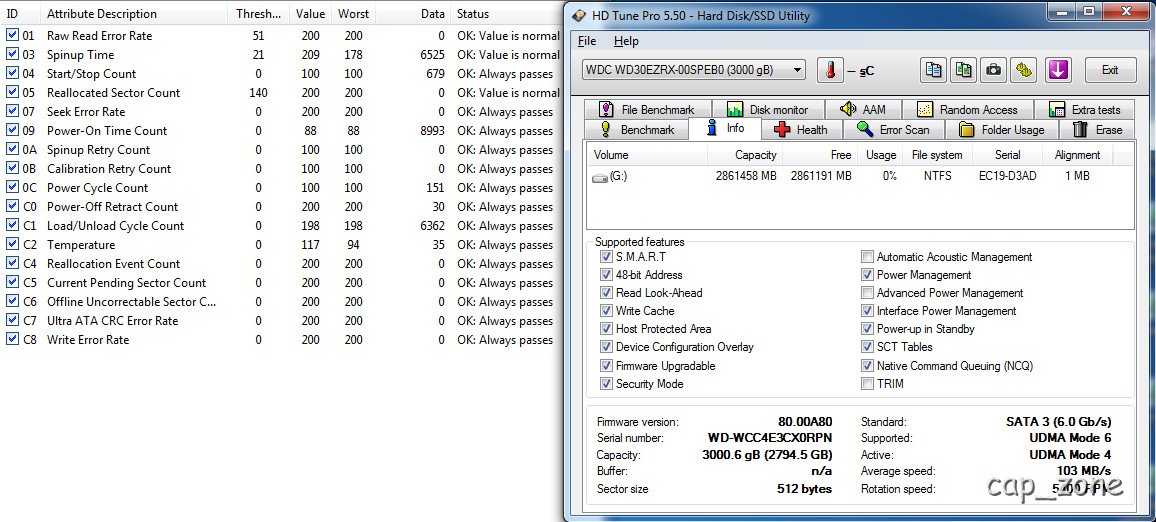Click the copy text to clipboard icon
1156x522 pixels.
933,70
